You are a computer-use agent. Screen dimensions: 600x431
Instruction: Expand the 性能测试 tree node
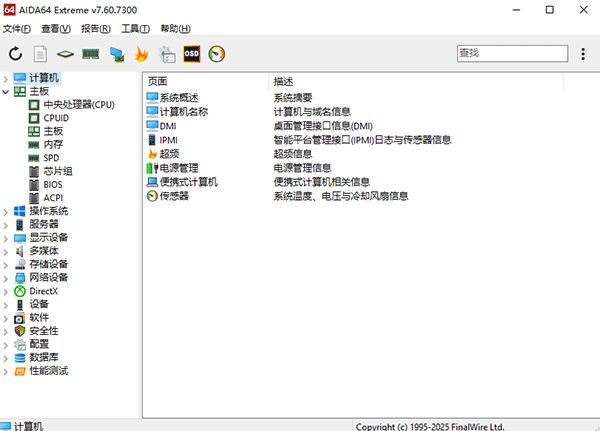(x=5, y=372)
